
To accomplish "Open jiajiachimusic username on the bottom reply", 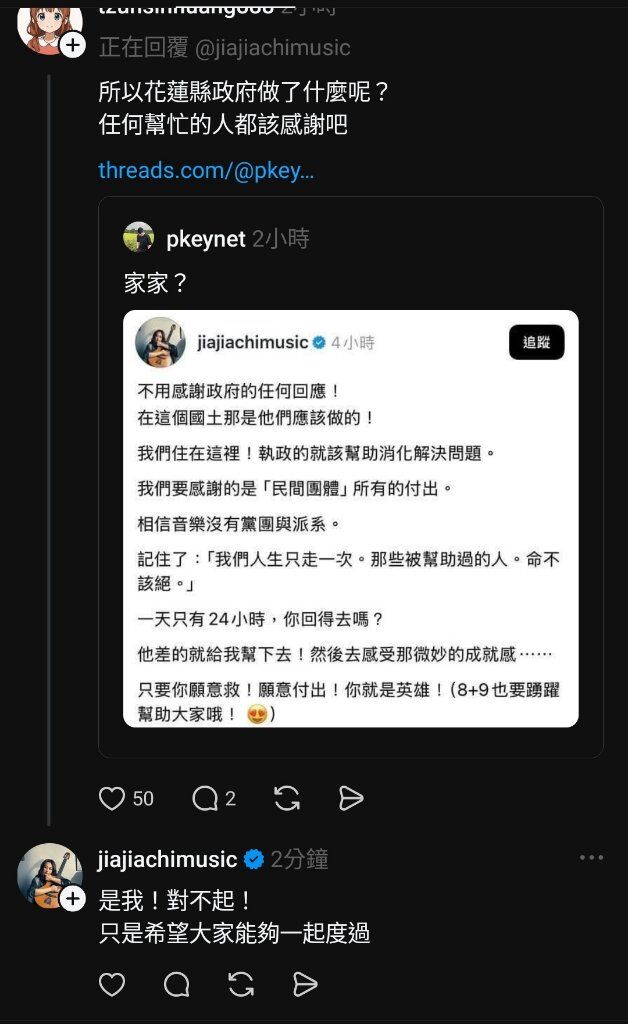I will click(x=167, y=859).
